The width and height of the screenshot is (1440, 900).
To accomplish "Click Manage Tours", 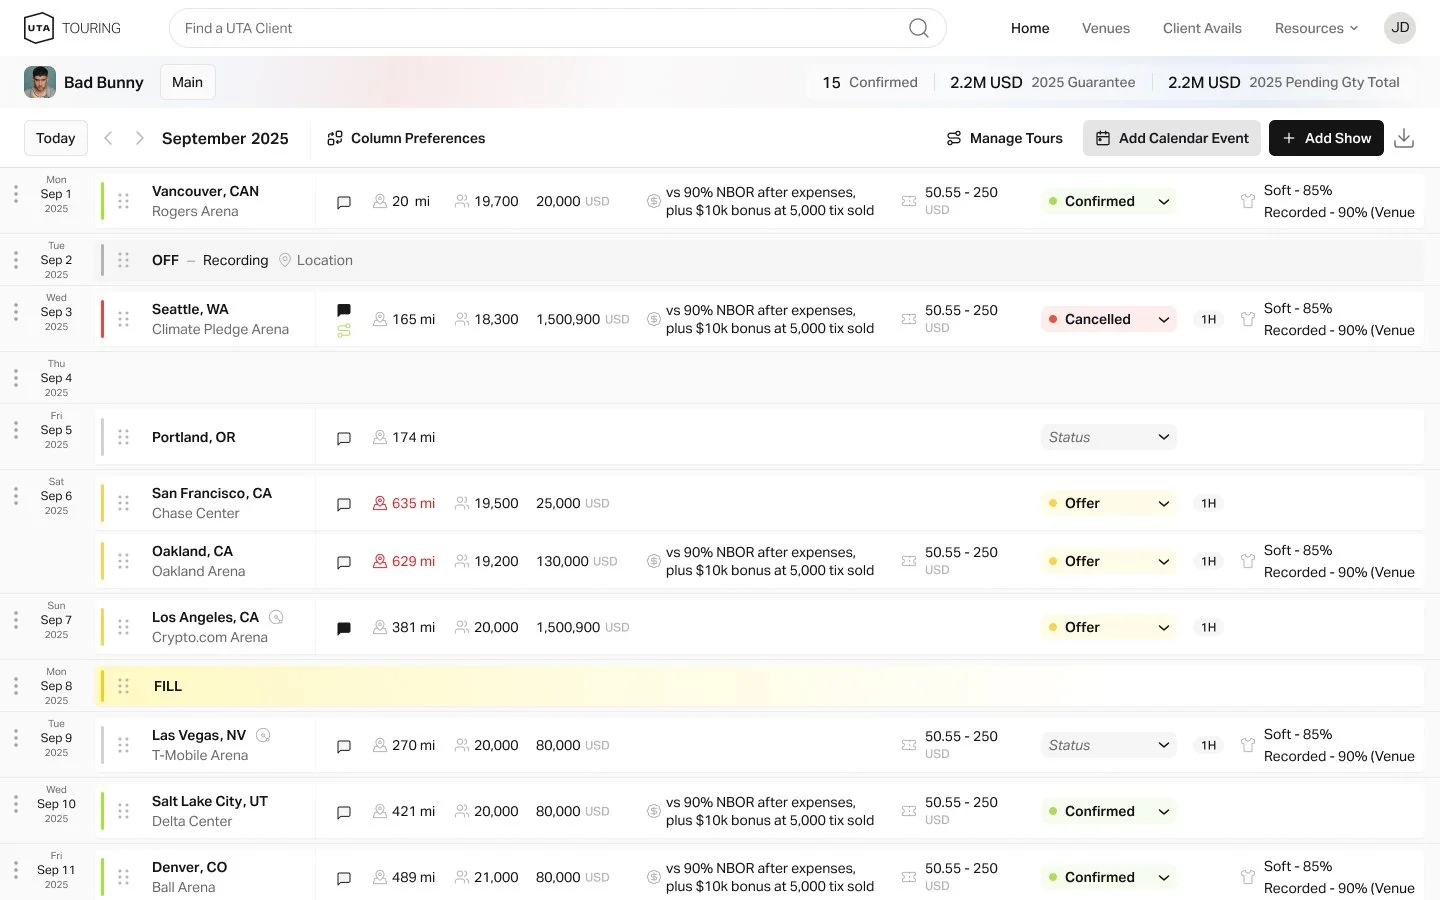I will [x=1004, y=138].
